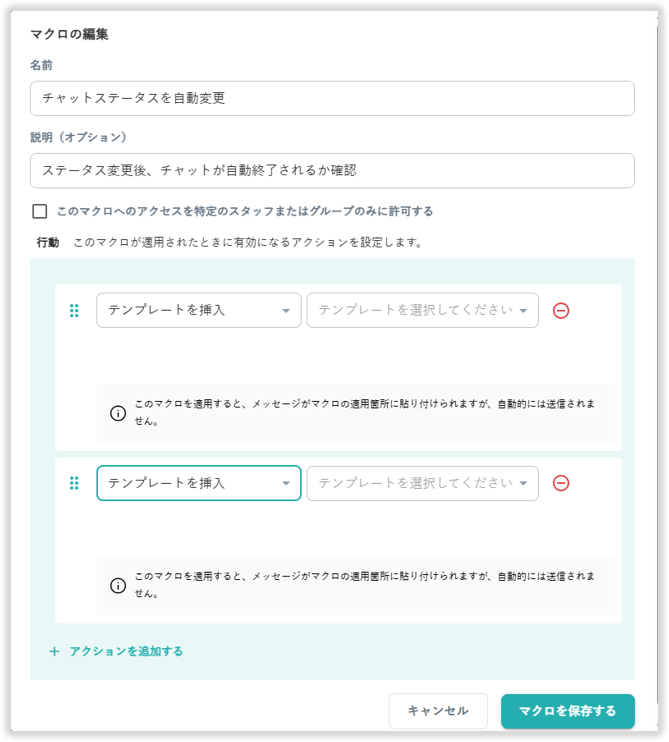
Task: Remove the first action with the red minus icon
Action: (x=561, y=310)
